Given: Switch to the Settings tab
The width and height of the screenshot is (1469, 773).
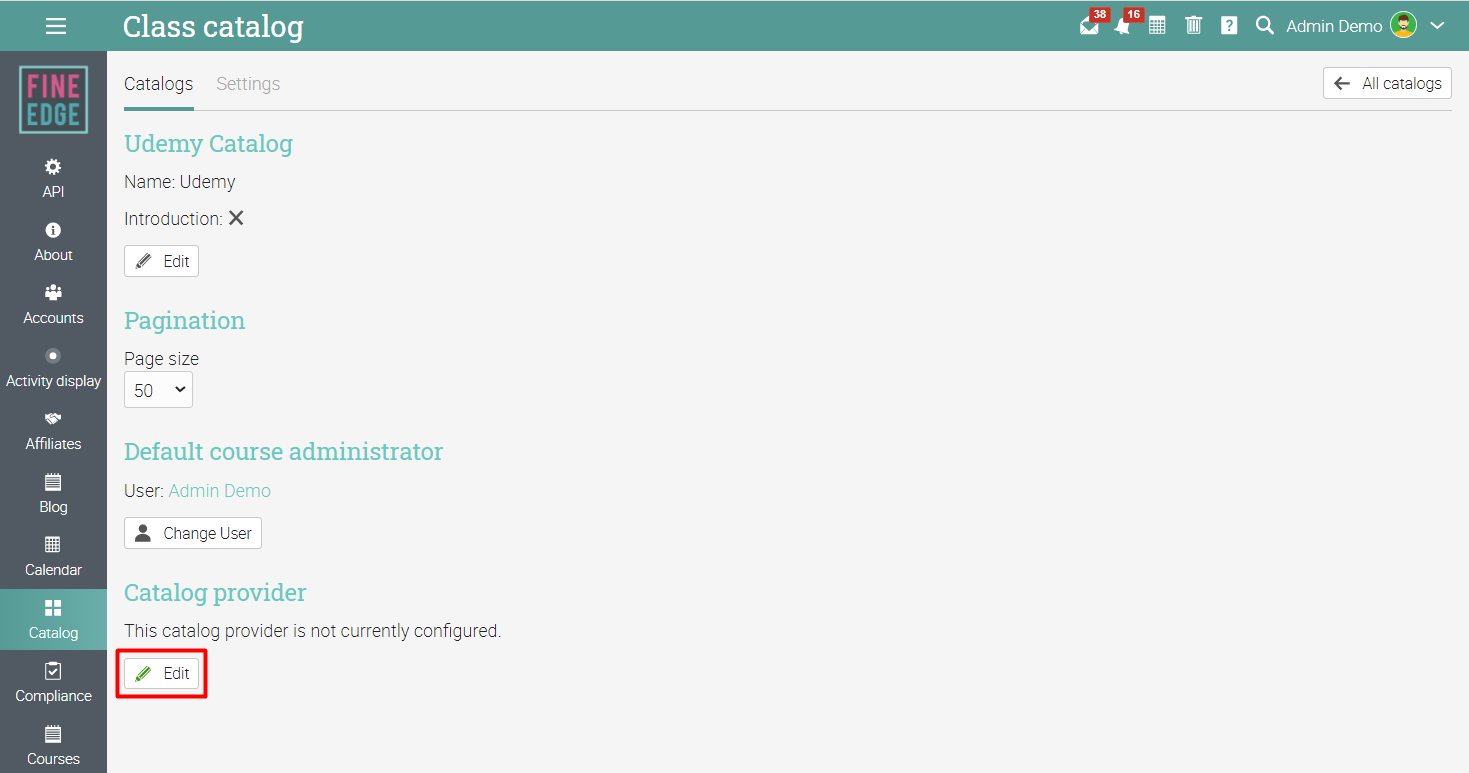Looking at the screenshot, I should pos(248,84).
